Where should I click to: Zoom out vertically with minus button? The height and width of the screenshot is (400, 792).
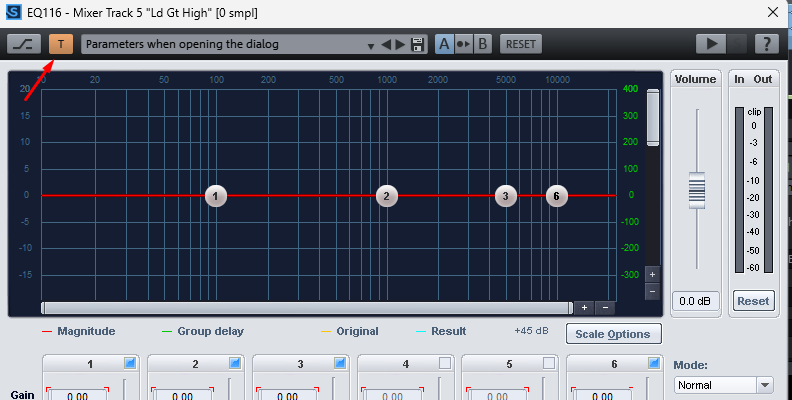pos(653,291)
